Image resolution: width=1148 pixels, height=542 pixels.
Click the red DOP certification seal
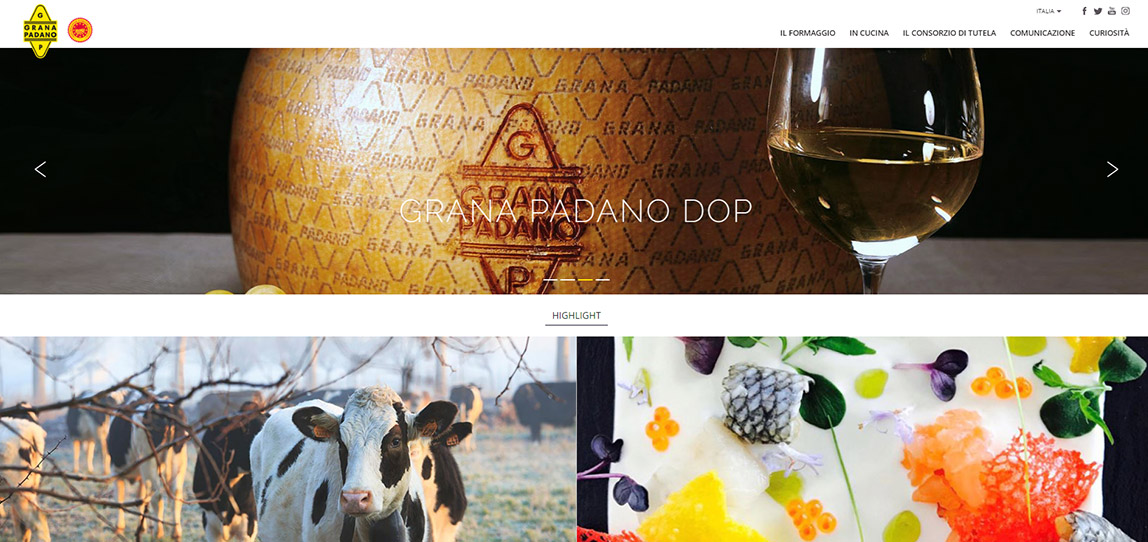coord(80,30)
